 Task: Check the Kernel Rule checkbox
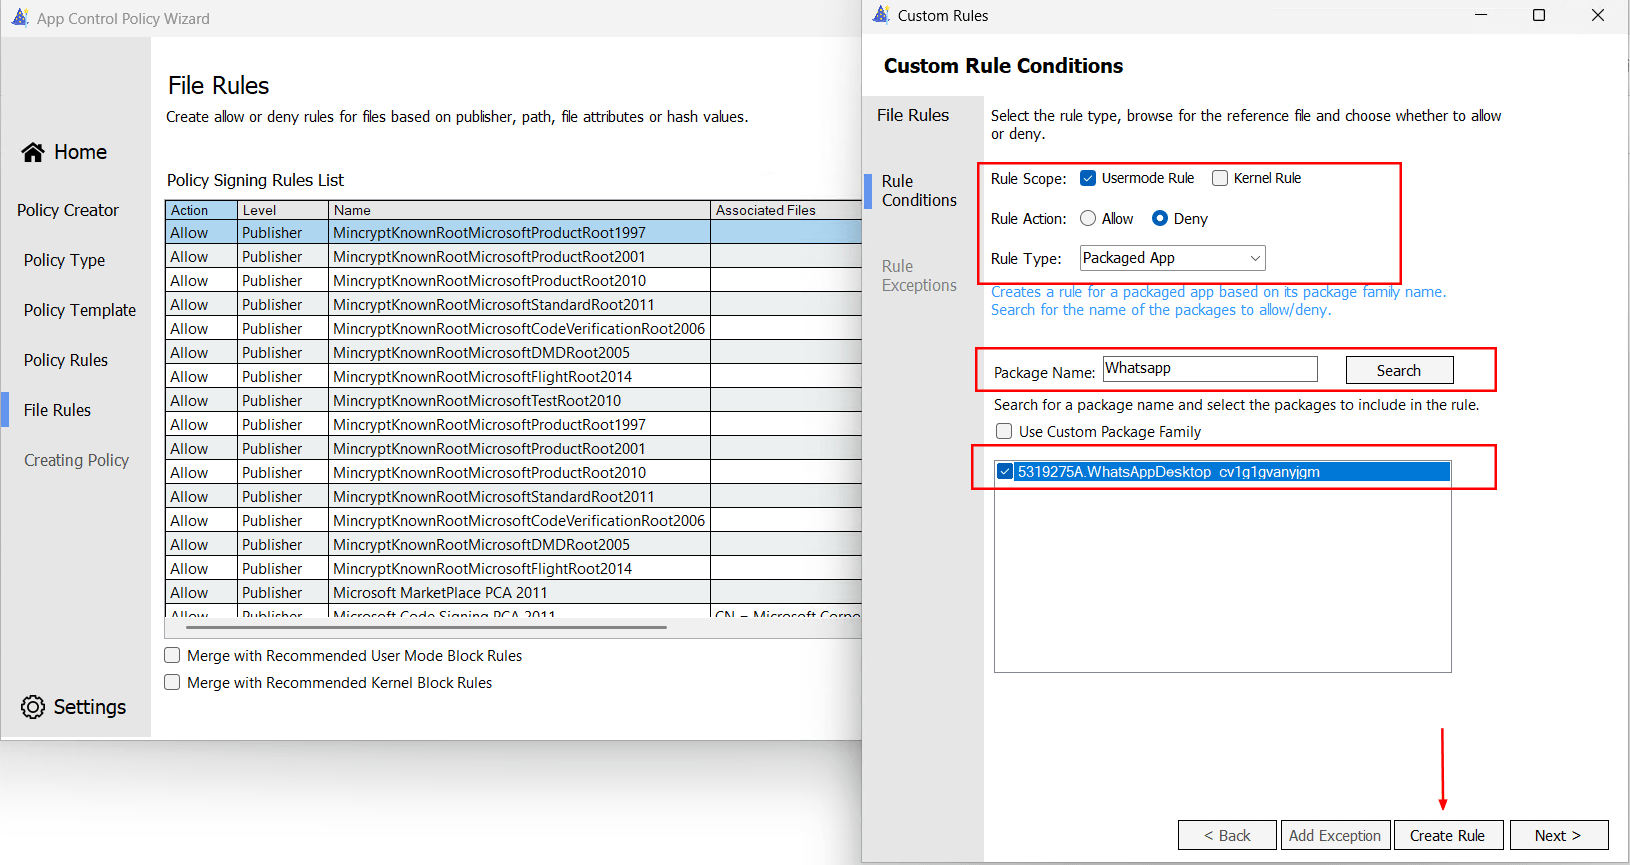click(1220, 178)
